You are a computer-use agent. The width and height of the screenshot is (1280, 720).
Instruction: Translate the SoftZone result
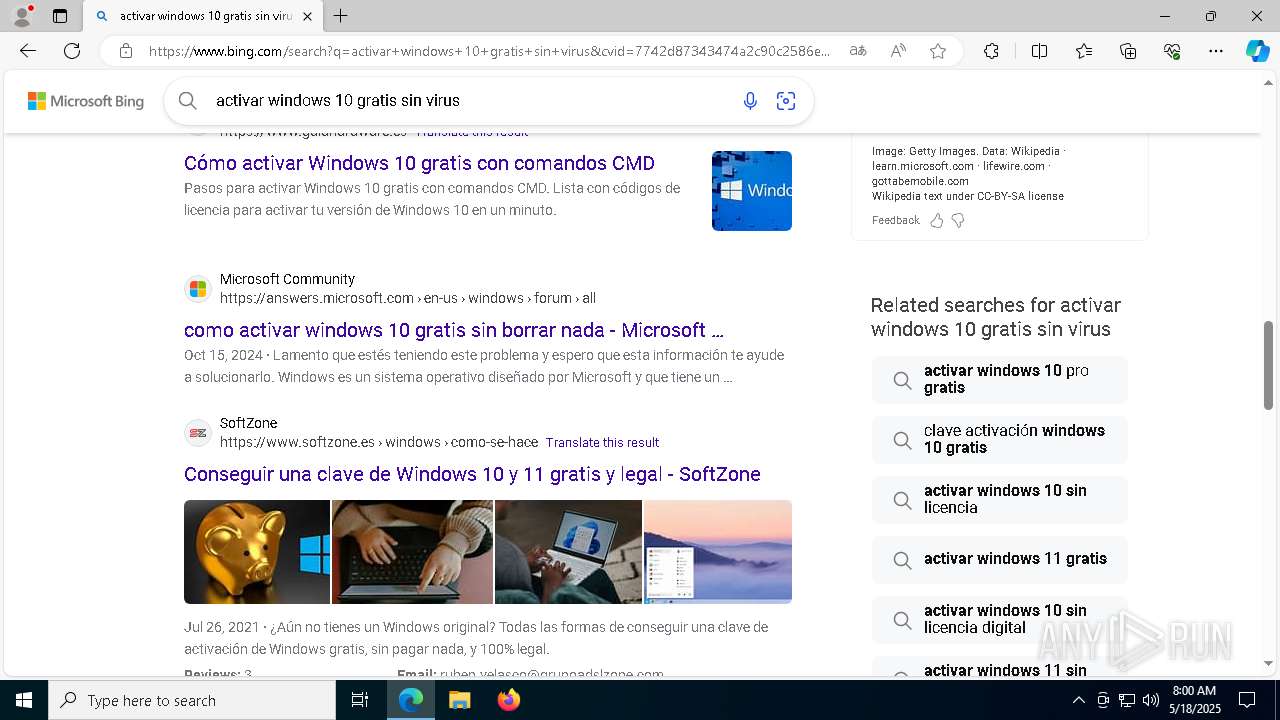pos(602,442)
